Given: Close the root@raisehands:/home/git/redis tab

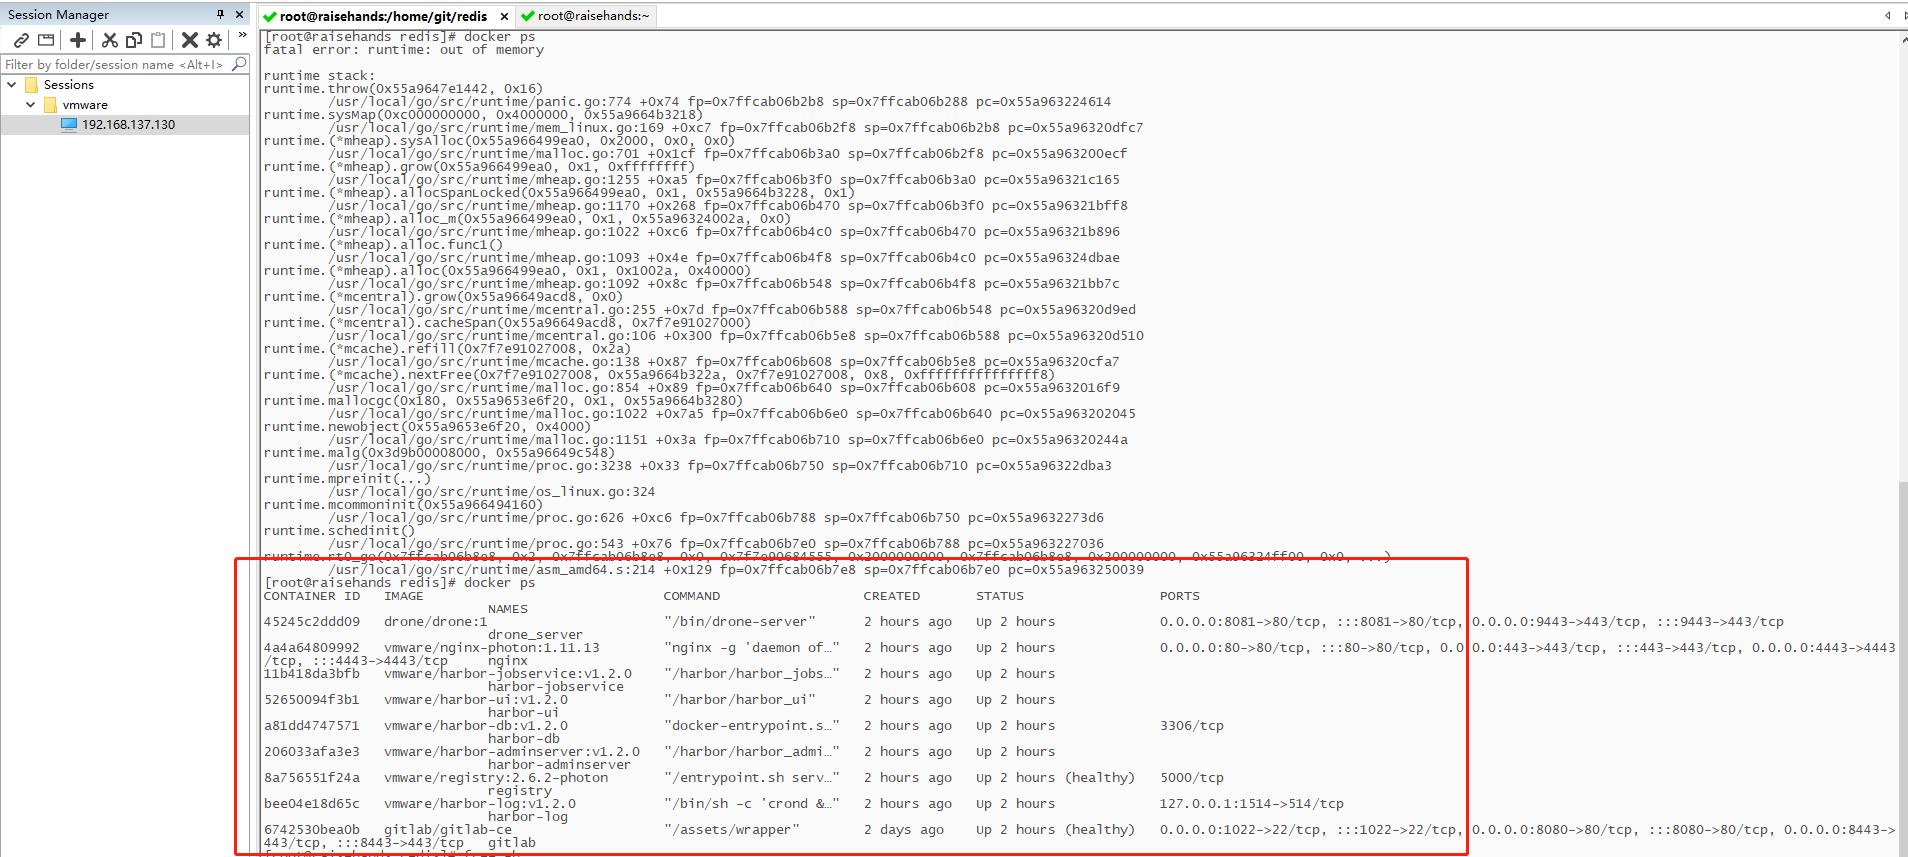Looking at the screenshot, I should pos(503,16).
